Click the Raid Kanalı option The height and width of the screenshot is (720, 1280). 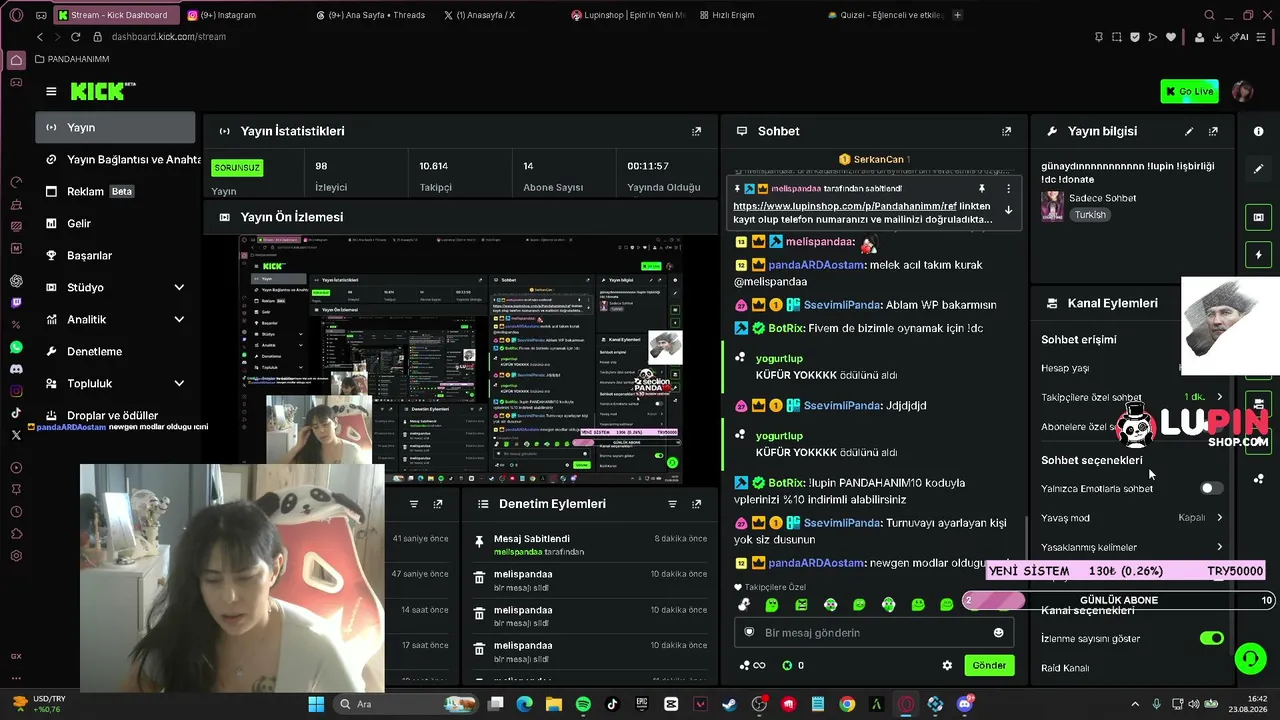(x=1065, y=667)
